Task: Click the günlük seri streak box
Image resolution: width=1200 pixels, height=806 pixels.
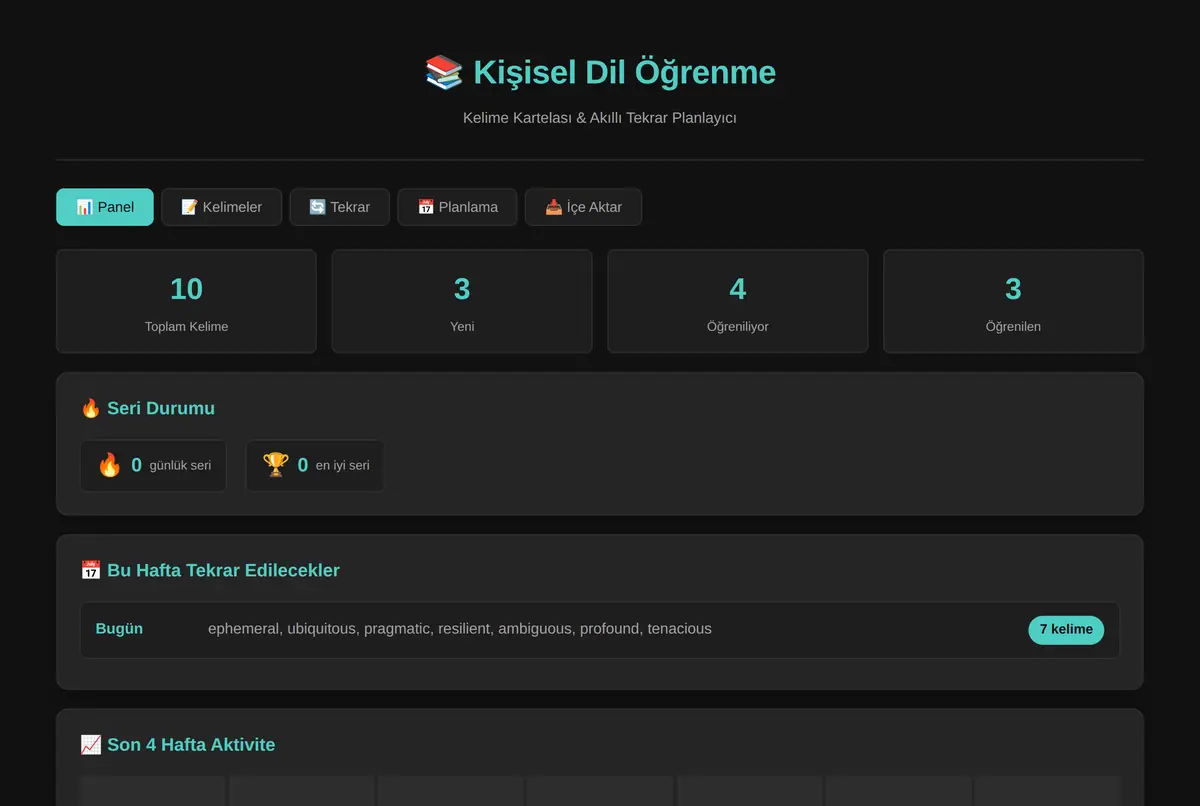Action: coord(153,466)
